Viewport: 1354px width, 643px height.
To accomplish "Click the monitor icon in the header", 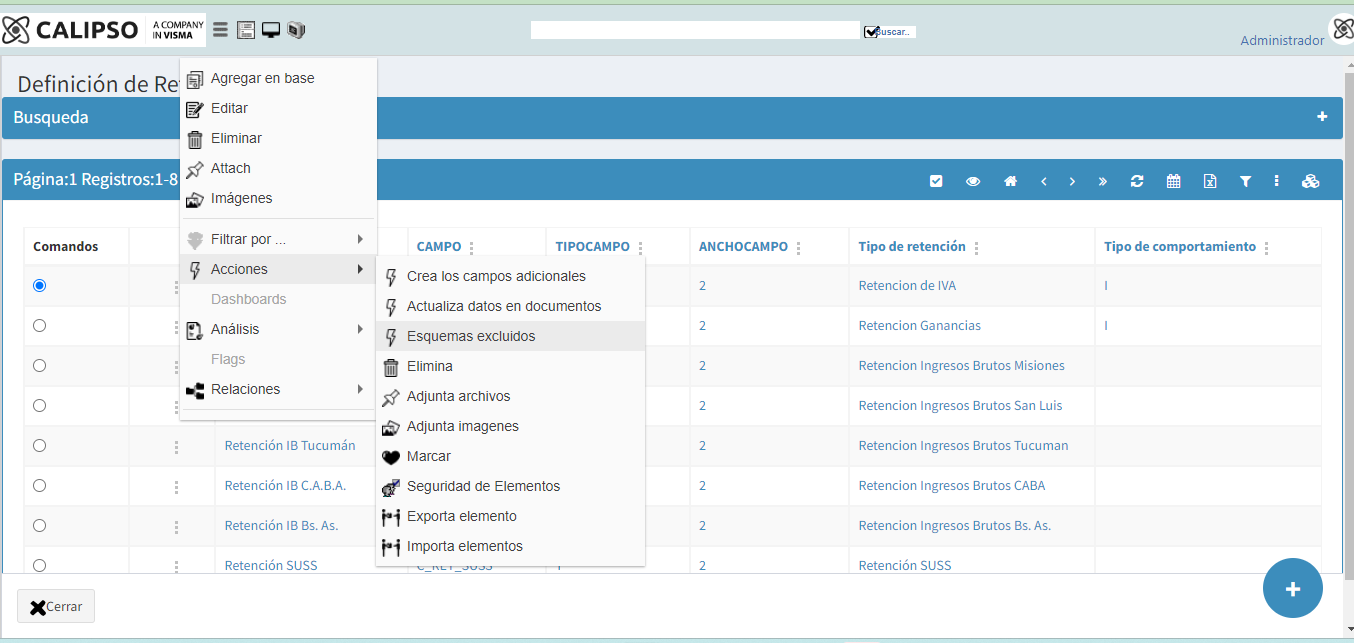I will (271, 30).
